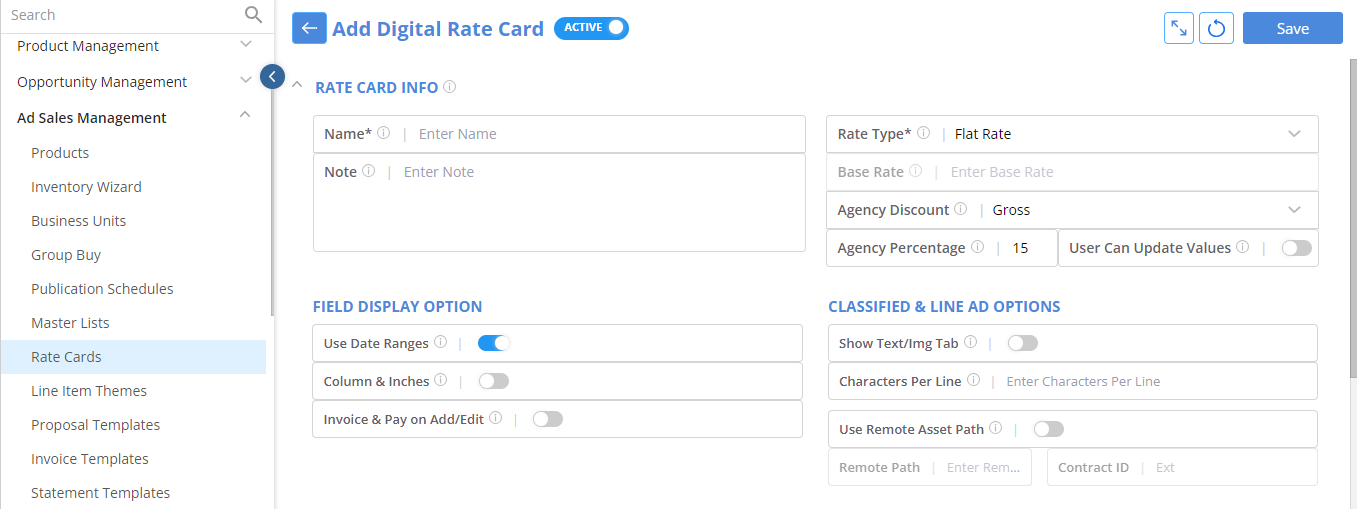
Task: Click the back arrow beside Add Digital Rate Card
Action: click(309, 28)
